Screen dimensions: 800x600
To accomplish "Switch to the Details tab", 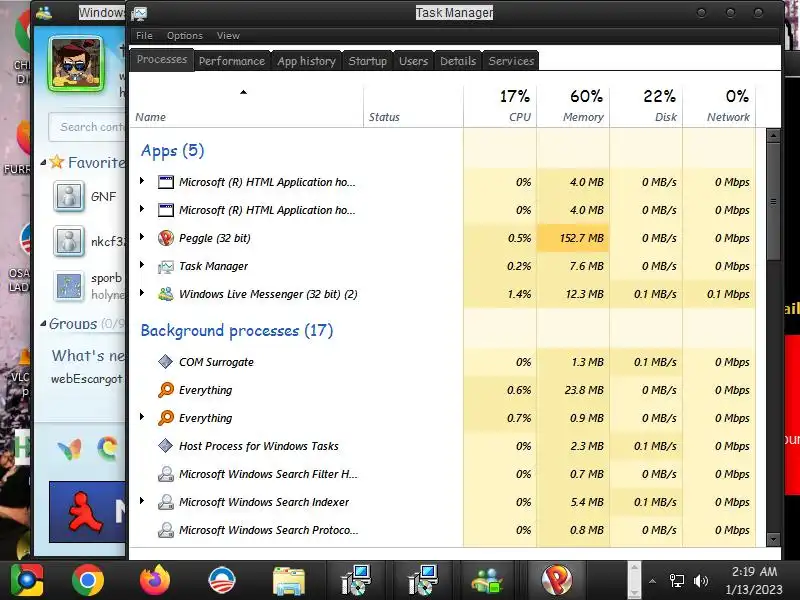I will tap(458, 61).
